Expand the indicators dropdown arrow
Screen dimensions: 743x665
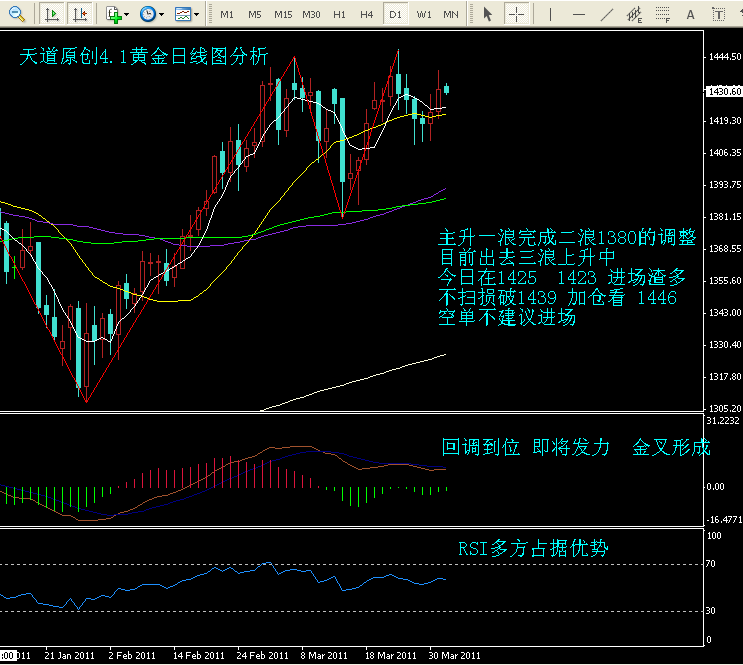[x=127, y=15]
